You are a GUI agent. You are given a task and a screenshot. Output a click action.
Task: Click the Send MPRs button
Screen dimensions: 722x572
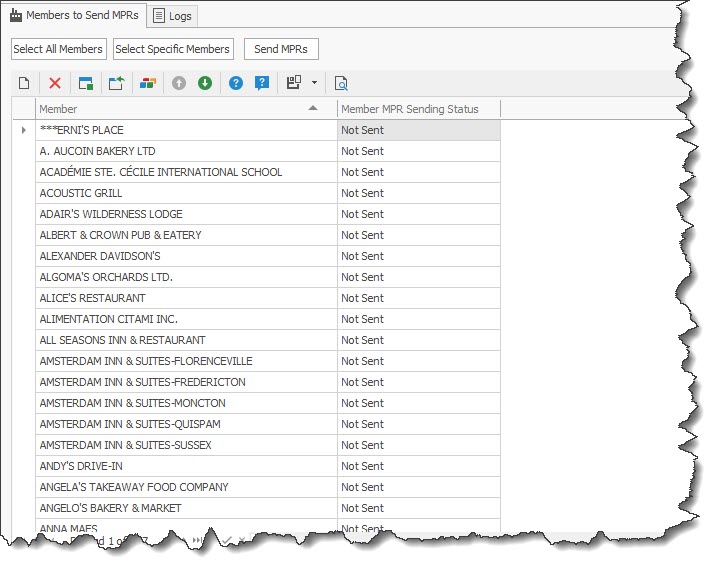(x=281, y=49)
